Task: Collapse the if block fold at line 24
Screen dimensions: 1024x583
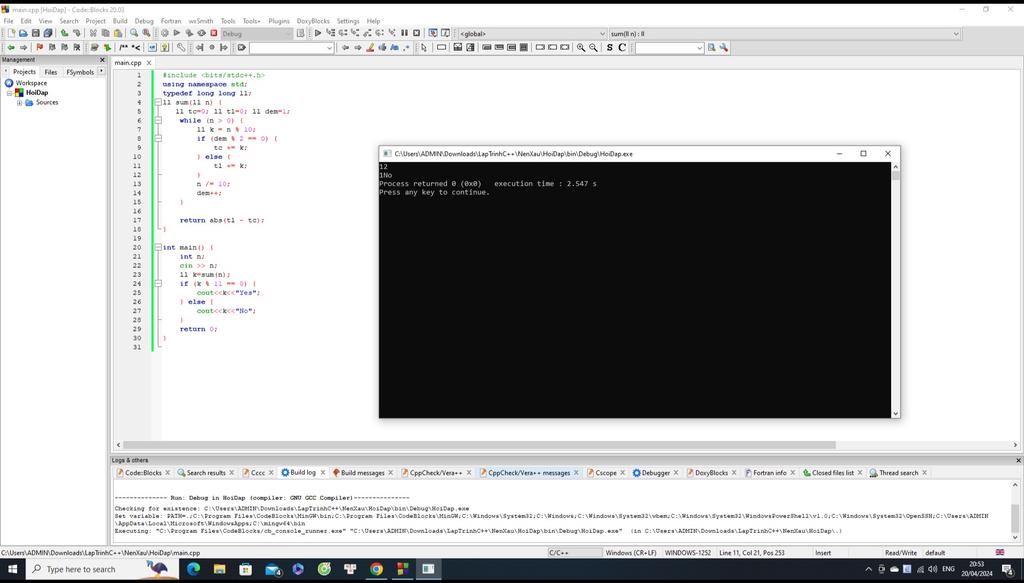Action: click(x=158, y=283)
